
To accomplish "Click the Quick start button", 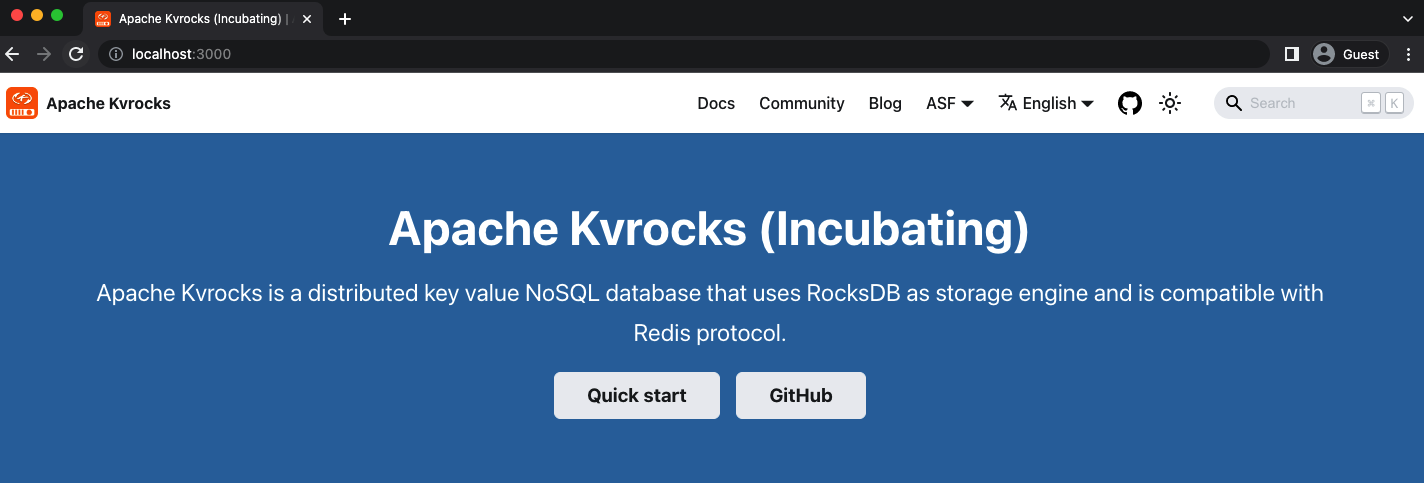I will tap(637, 395).
